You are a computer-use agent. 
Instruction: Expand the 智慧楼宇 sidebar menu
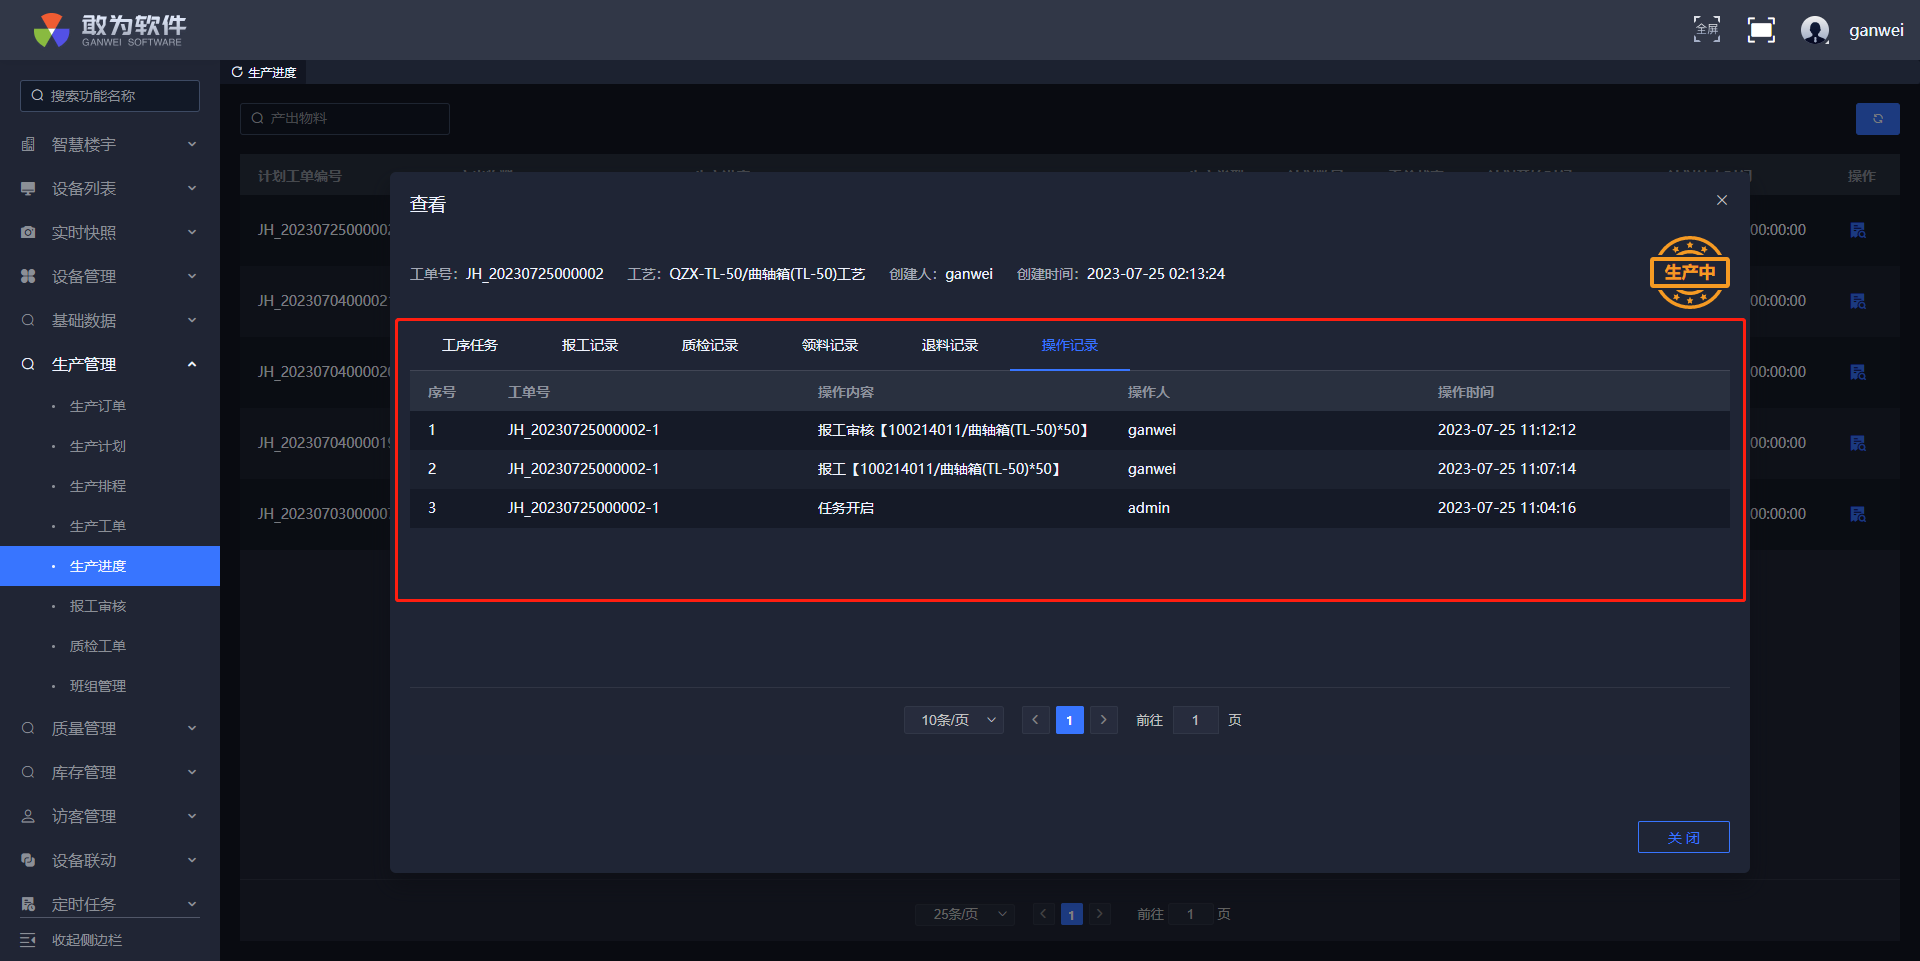point(110,145)
